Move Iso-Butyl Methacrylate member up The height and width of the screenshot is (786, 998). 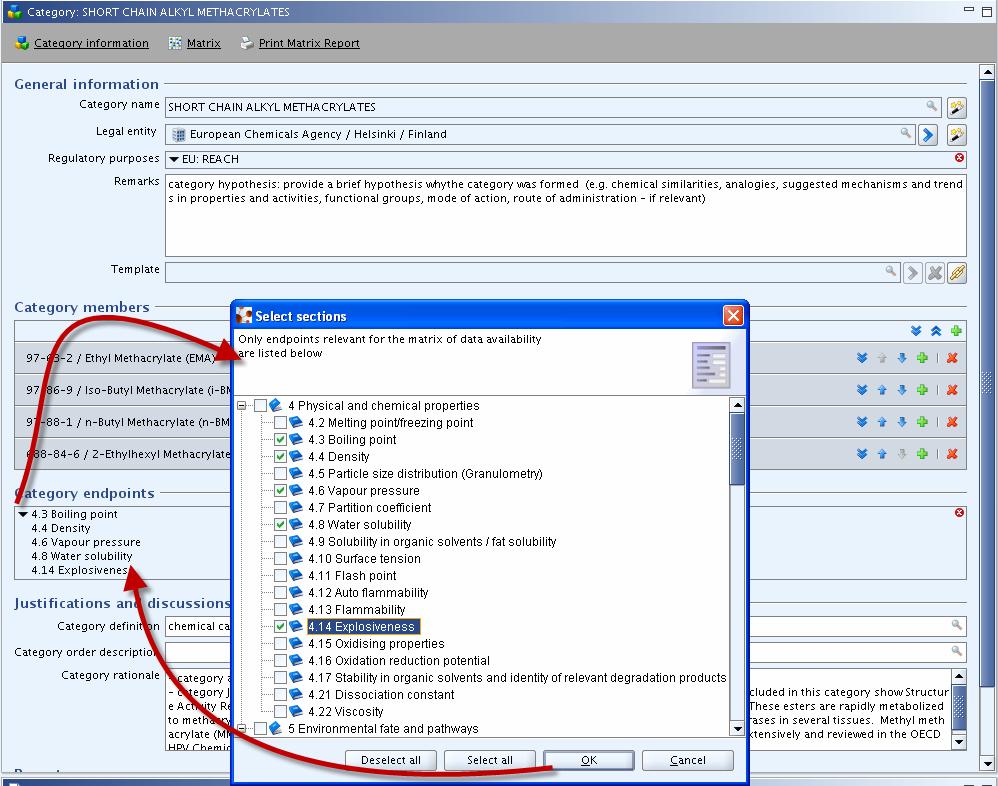[882, 389]
